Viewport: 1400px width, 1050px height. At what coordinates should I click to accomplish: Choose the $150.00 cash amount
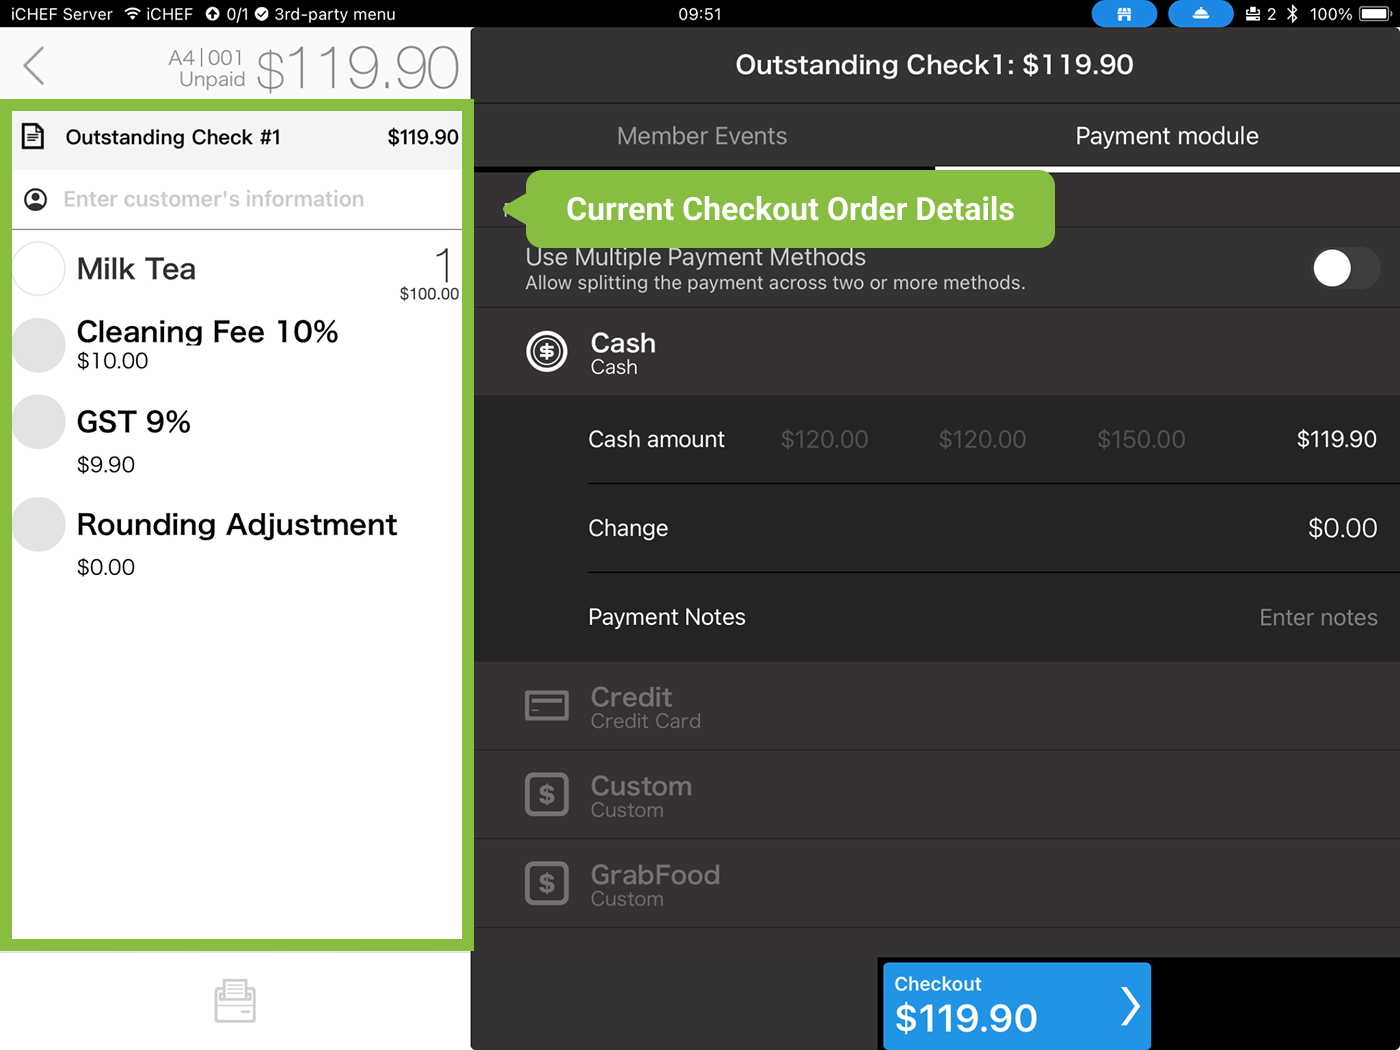tap(1141, 439)
